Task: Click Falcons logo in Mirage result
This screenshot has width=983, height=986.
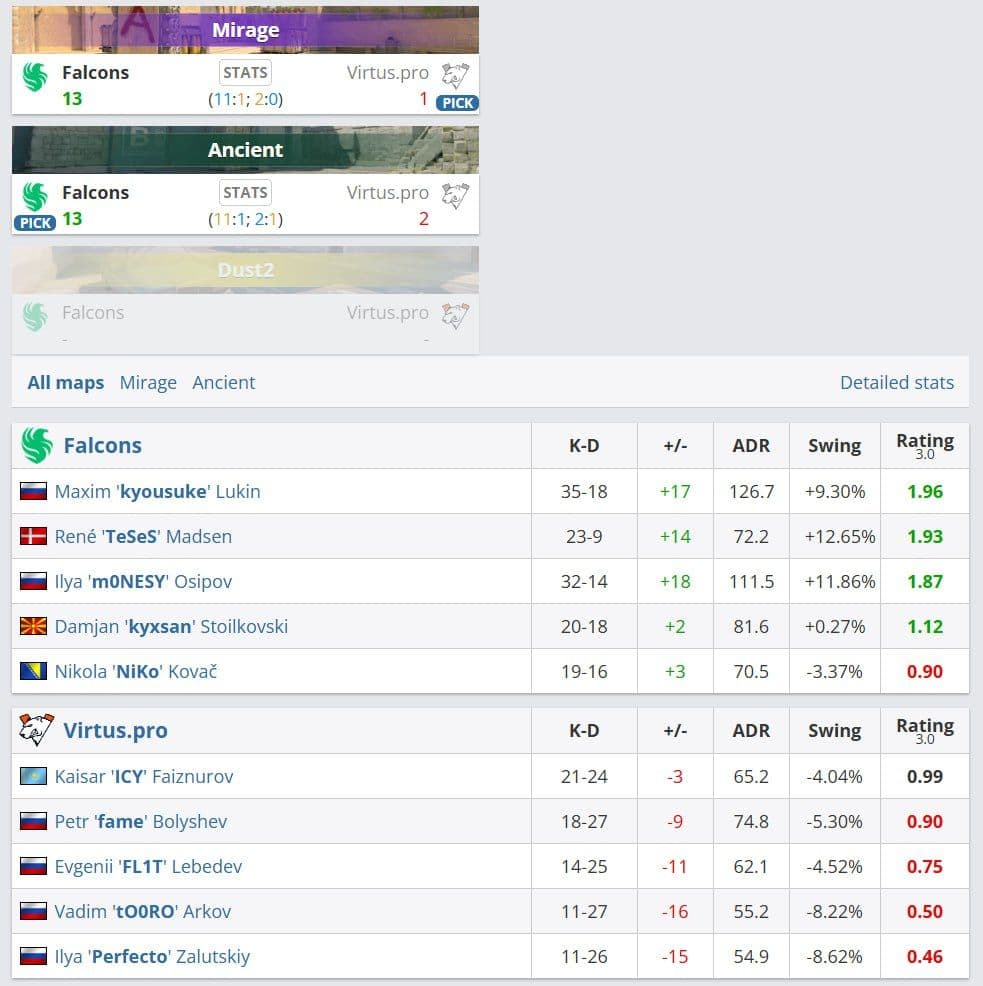Action: click(35, 77)
